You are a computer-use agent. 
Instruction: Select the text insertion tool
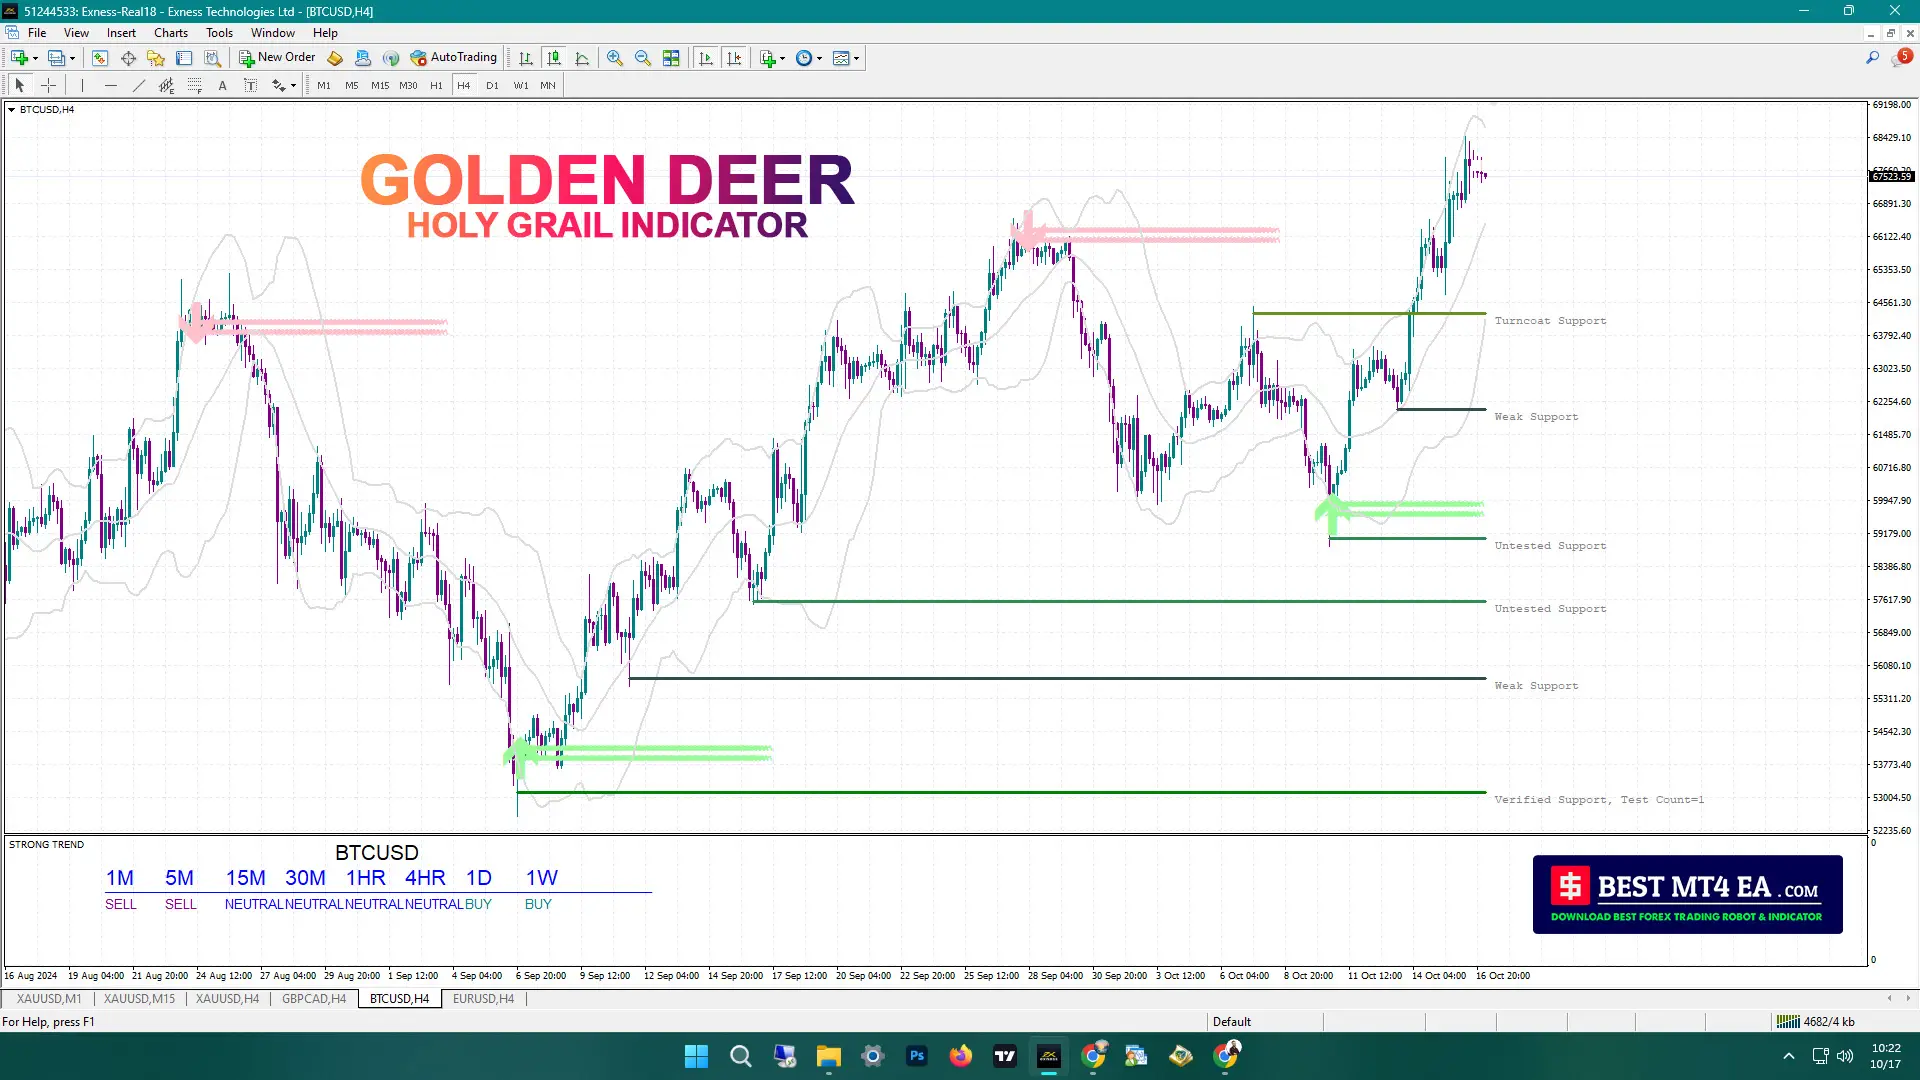click(x=222, y=85)
